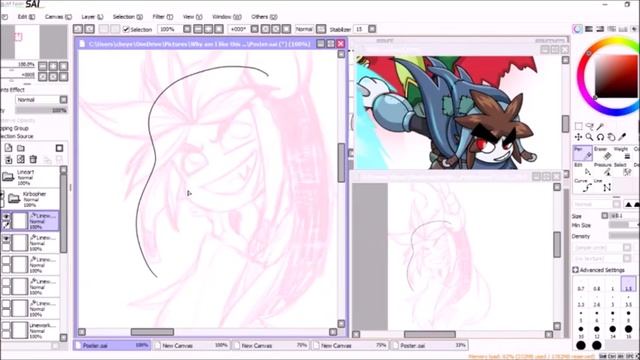Select the Pen tool
The width and height of the screenshot is (640, 360).
click(583, 153)
